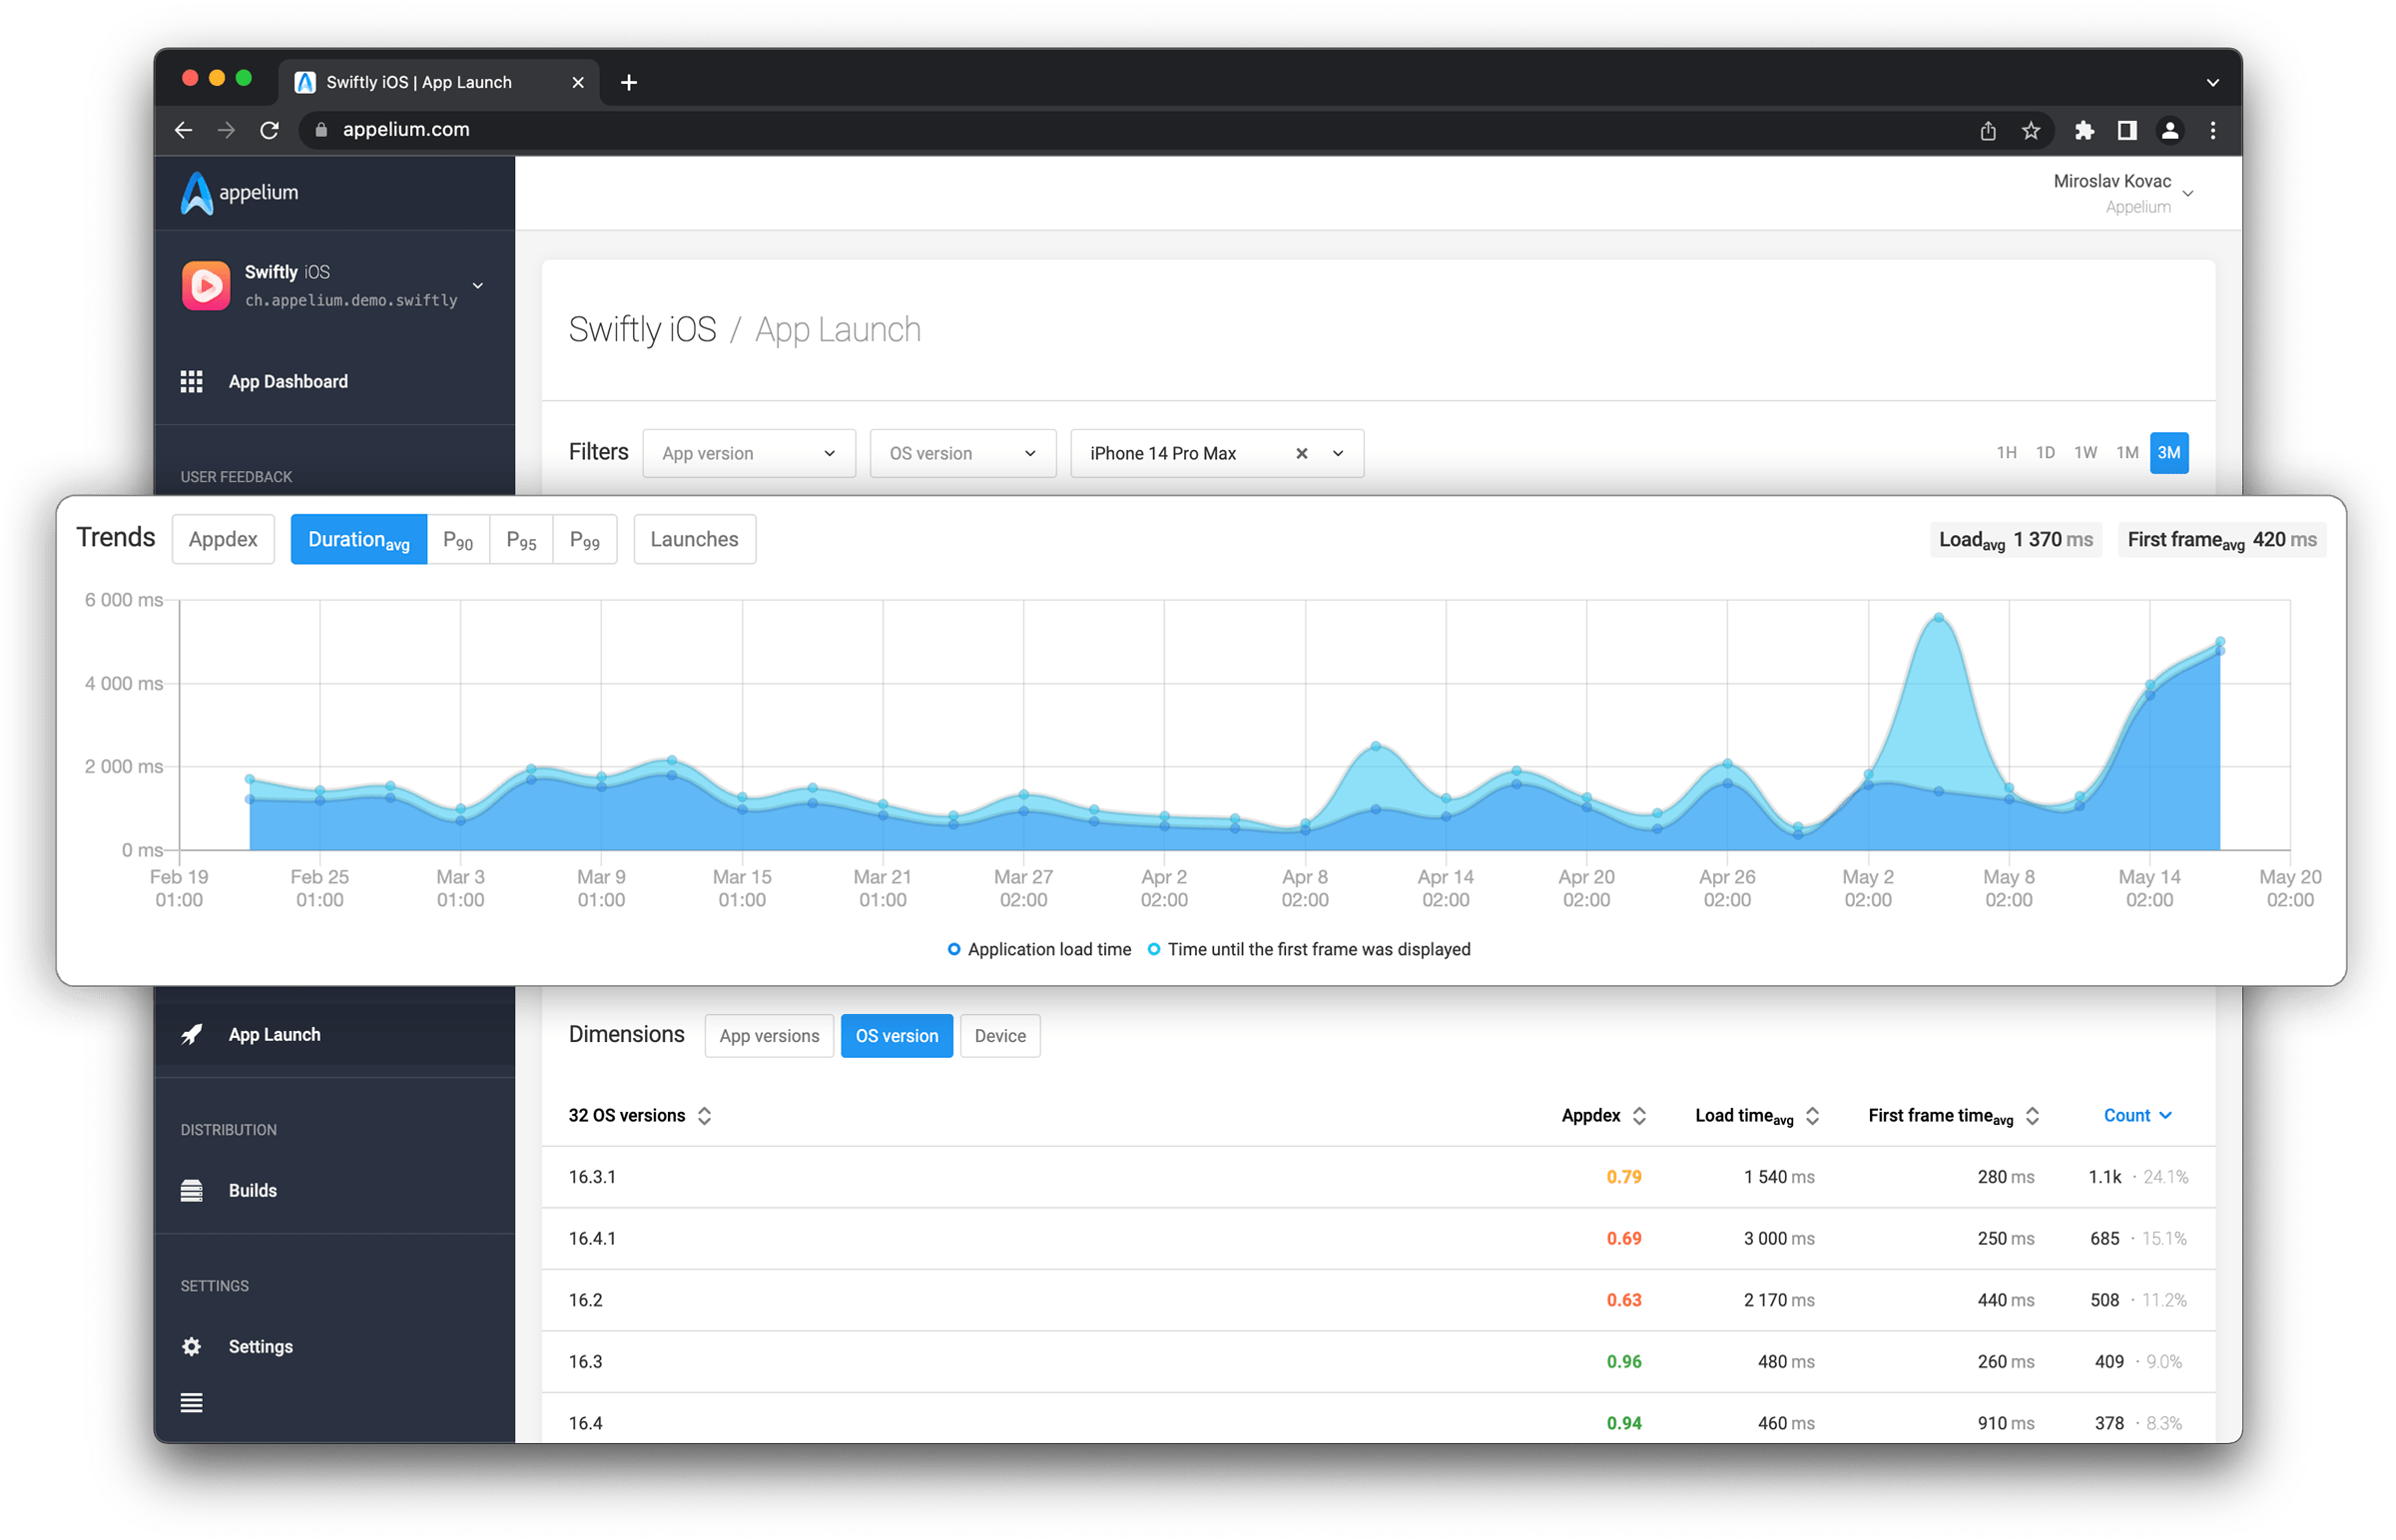Select the 1W time range
The height and width of the screenshot is (1540, 2396).
click(2085, 453)
